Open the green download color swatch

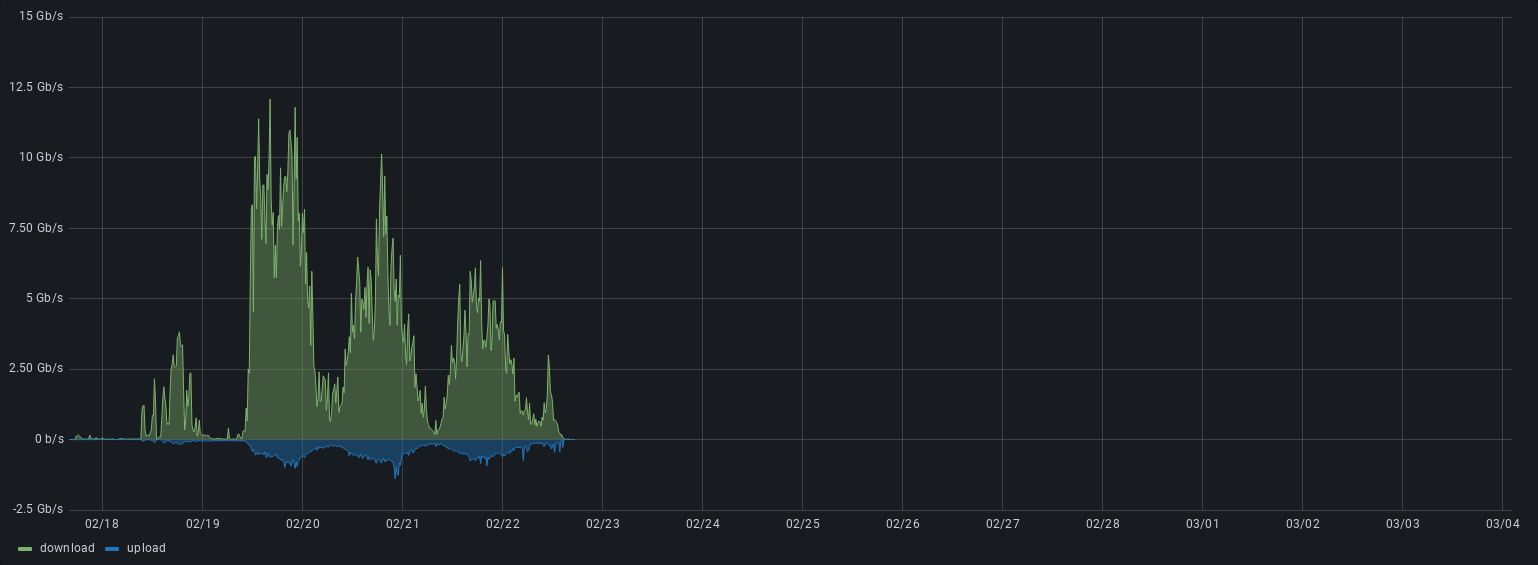(26, 549)
